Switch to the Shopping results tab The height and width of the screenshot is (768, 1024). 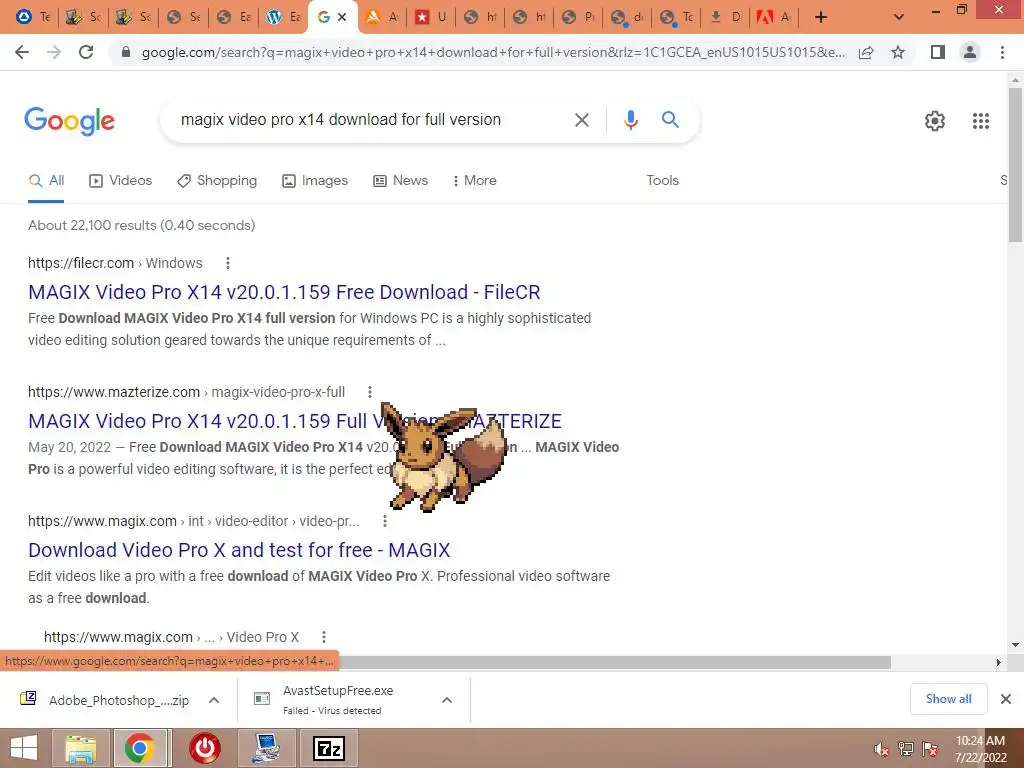pyautogui.click(x=217, y=181)
